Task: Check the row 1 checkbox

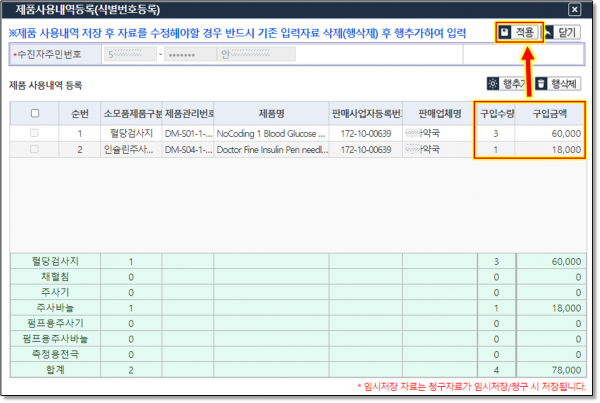Action: tap(36, 133)
